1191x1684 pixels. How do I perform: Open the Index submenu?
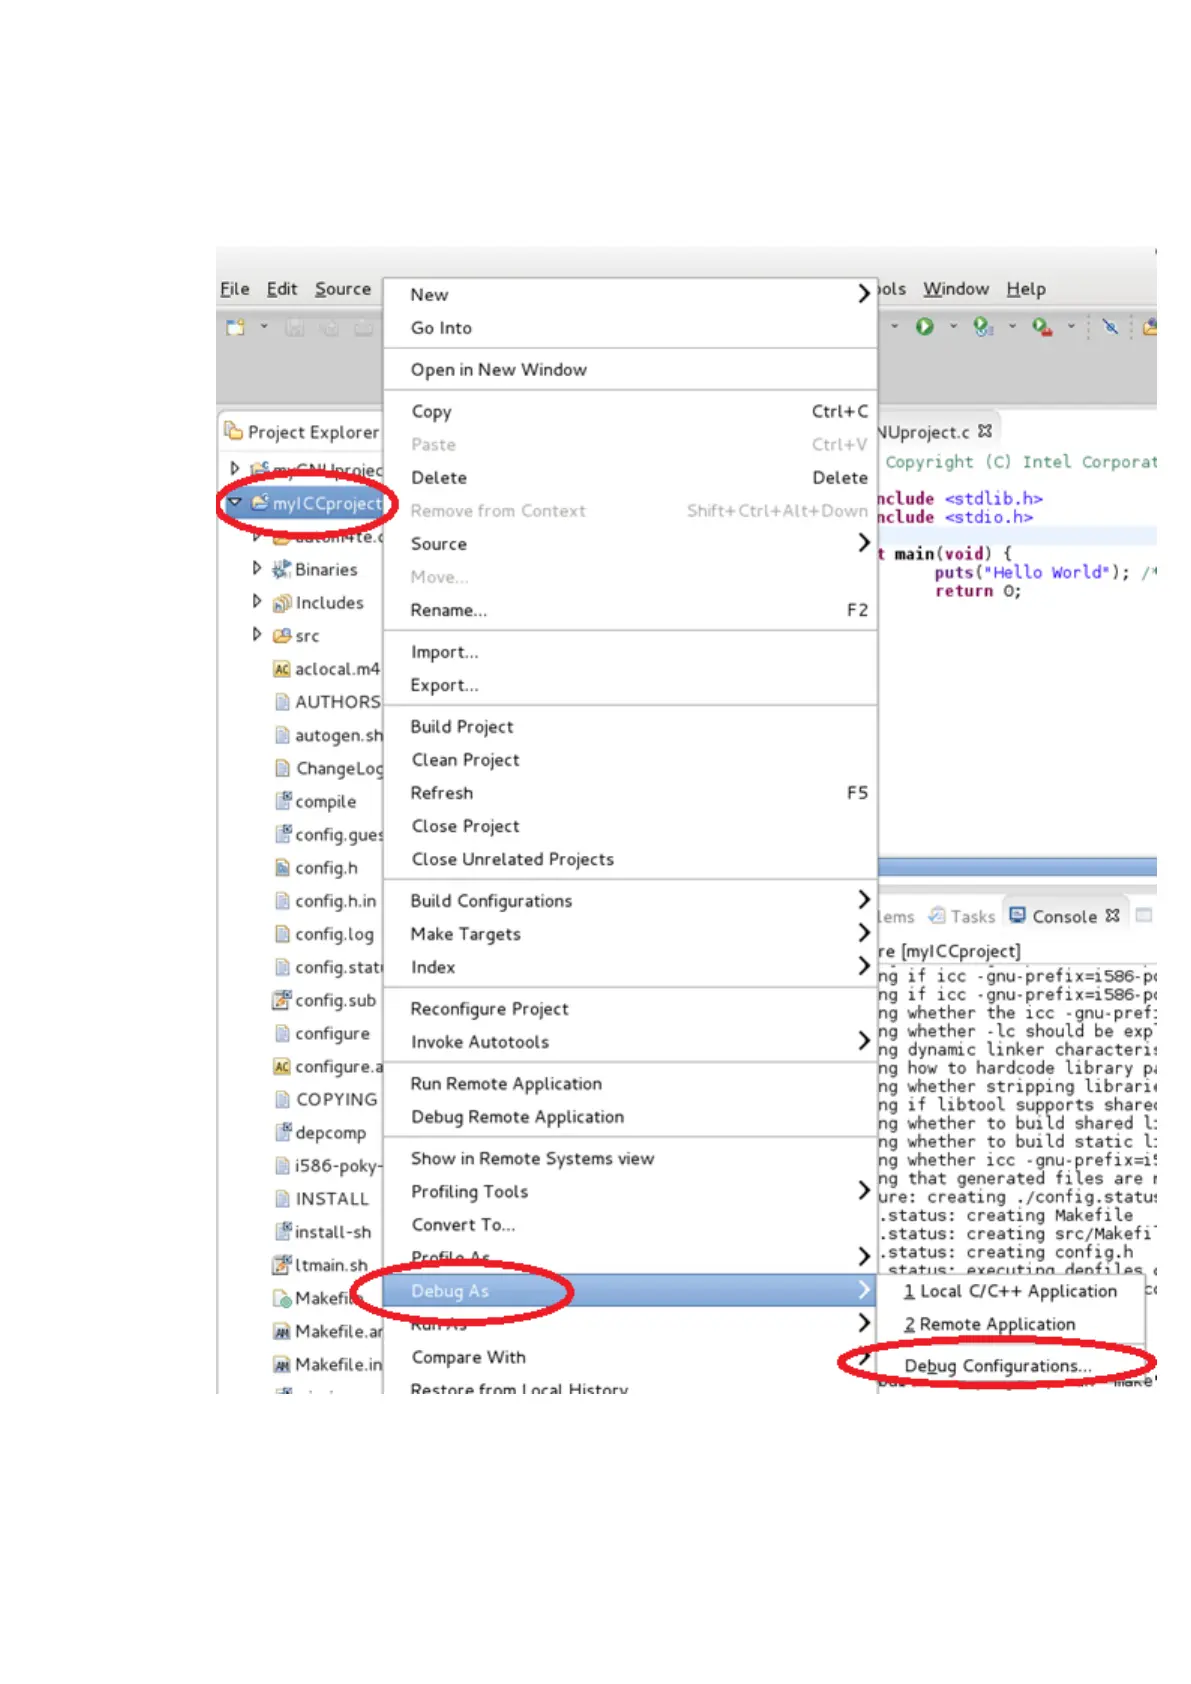coord(630,967)
